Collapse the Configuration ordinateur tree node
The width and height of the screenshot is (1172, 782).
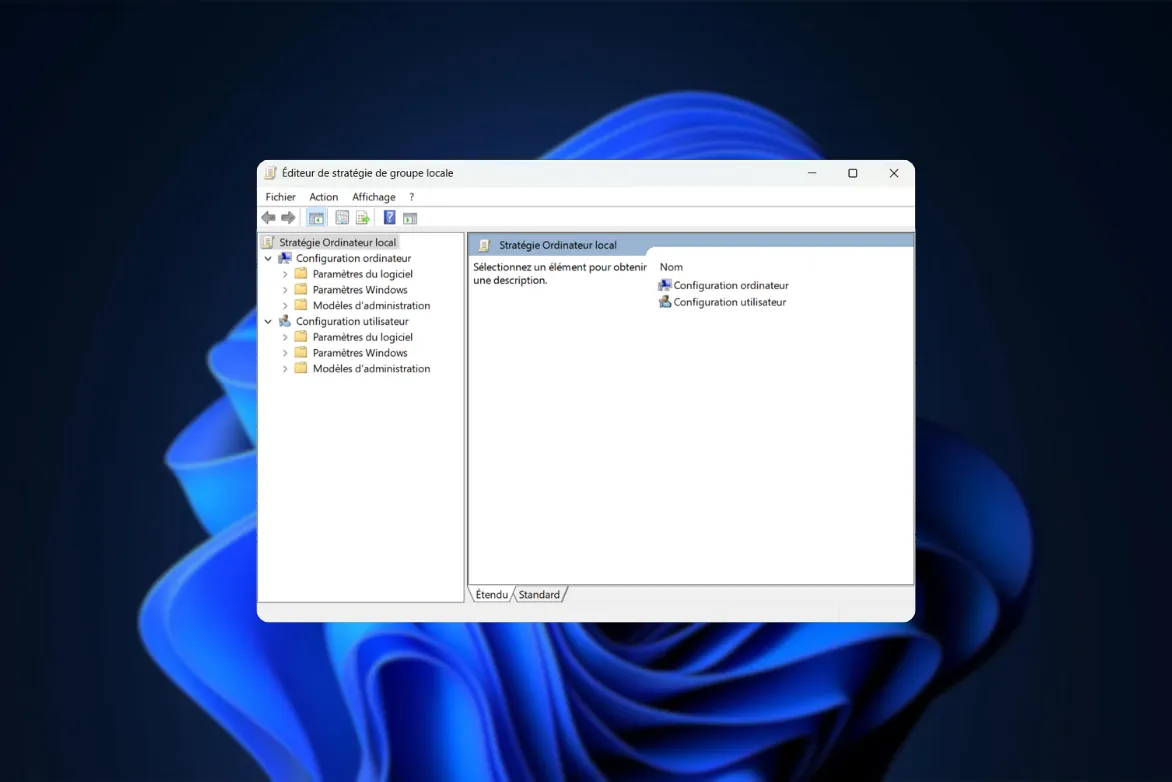pos(268,258)
